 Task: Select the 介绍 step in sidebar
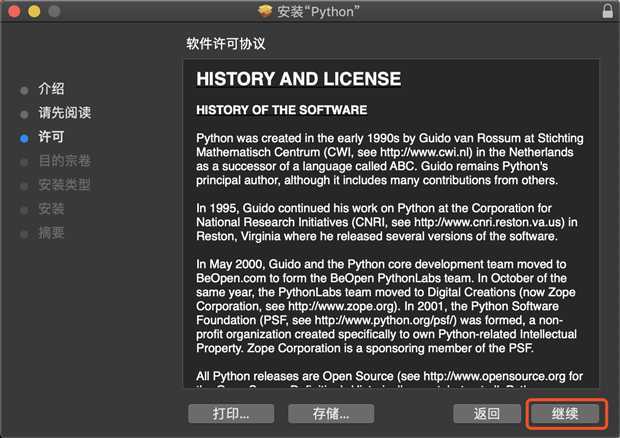(x=51, y=89)
